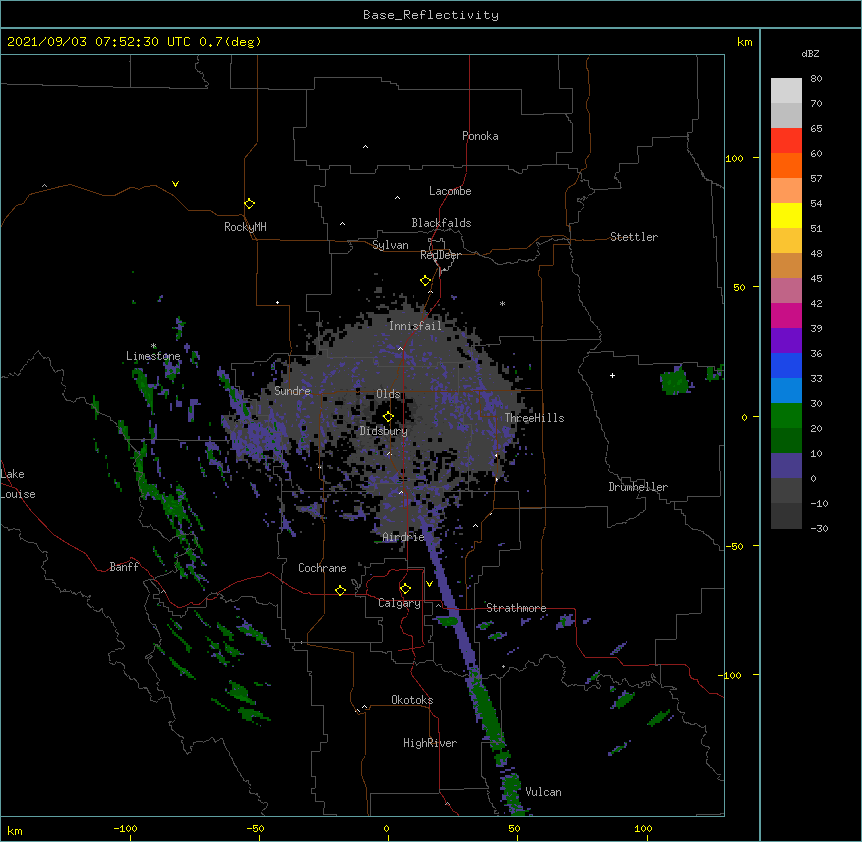Screen dimensions: 862x842
Task: Click the magenta 39-42 dBZ legend swatch
Action: (786, 315)
